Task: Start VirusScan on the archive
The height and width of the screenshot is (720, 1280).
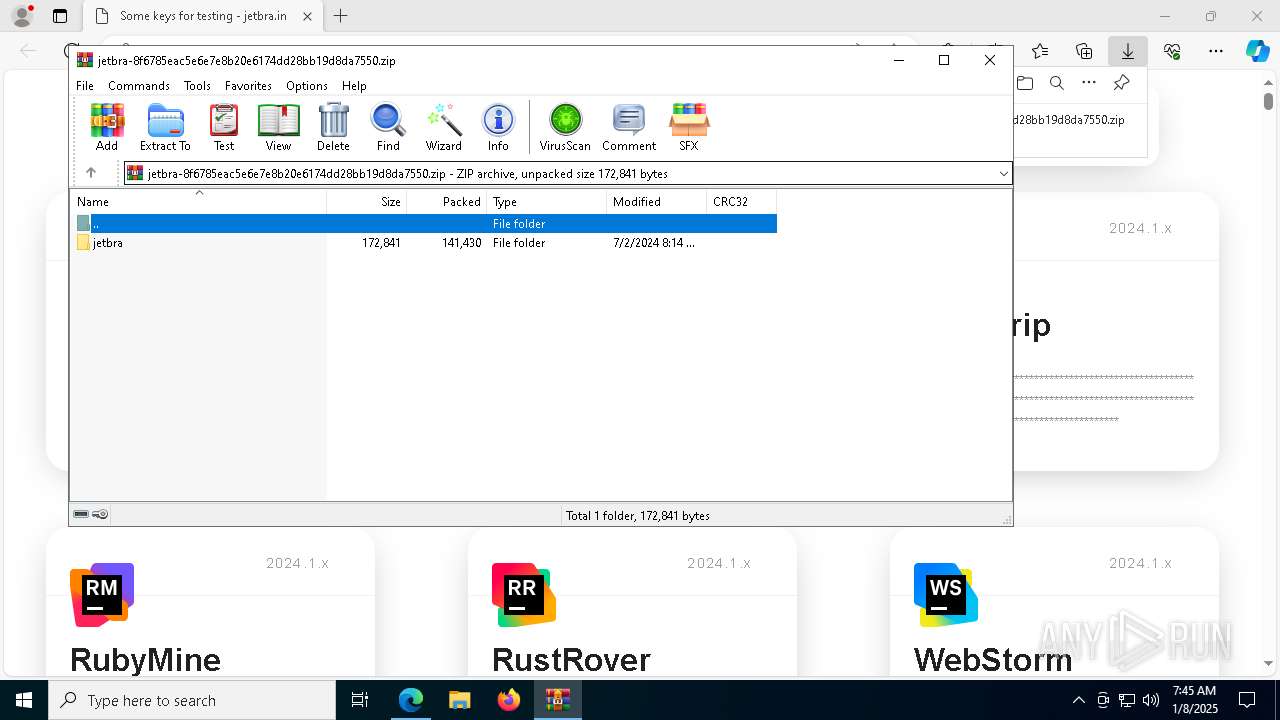Action: (565, 127)
